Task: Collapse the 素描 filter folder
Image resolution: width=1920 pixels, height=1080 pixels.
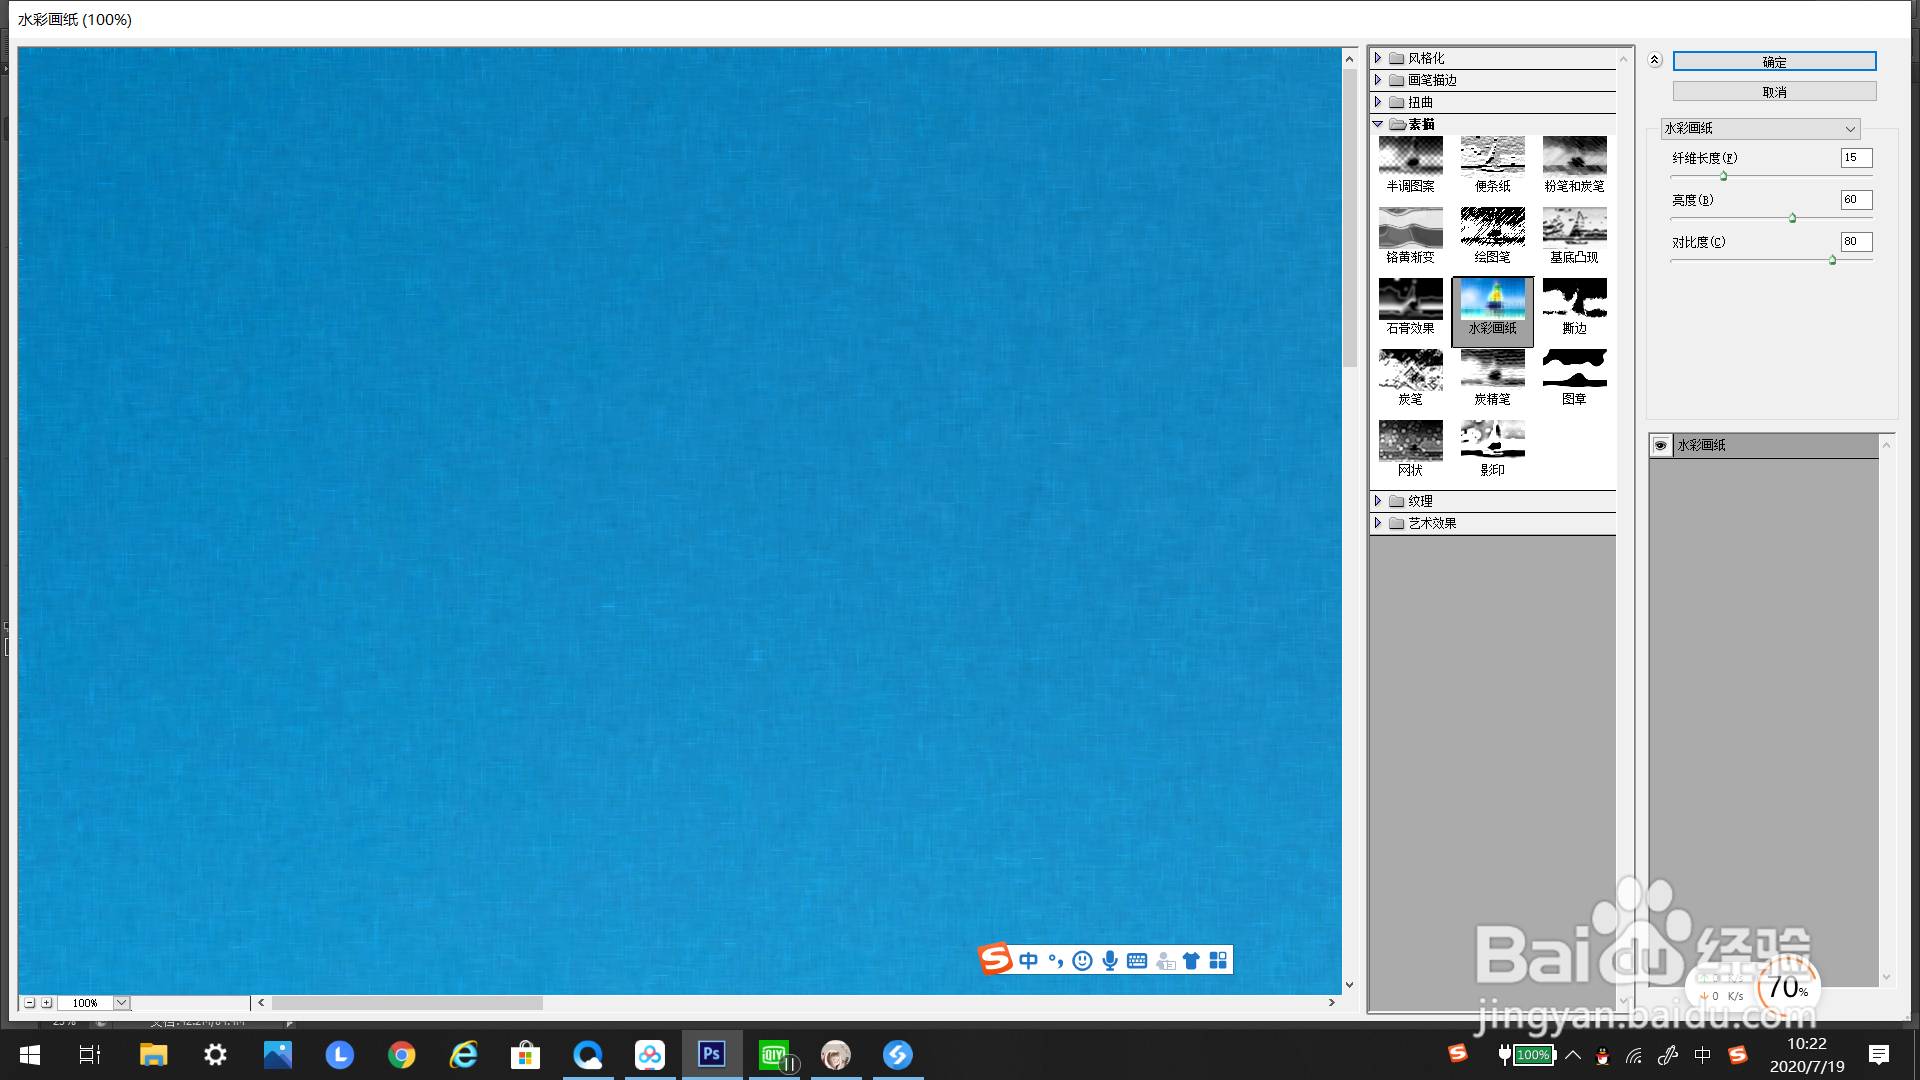Action: (1378, 124)
